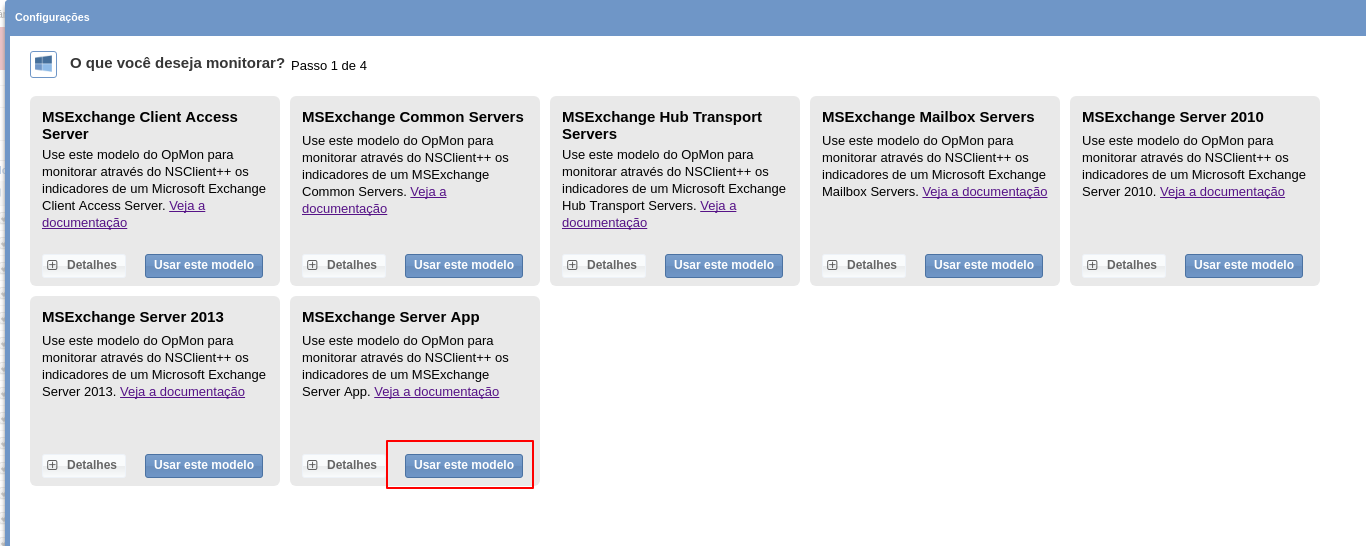
Task: Open documentation link for MSExchange Server 2010
Action: (x=1222, y=192)
